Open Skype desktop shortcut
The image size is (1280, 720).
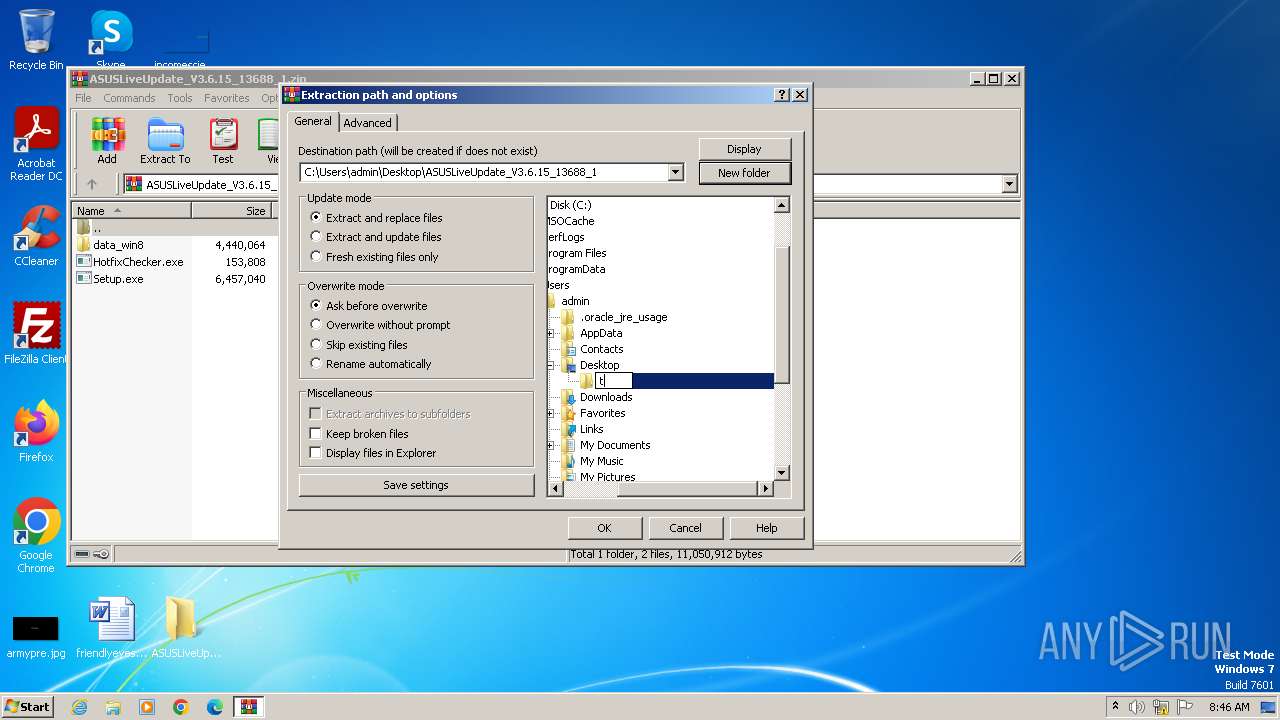pyautogui.click(x=111, y=40)
